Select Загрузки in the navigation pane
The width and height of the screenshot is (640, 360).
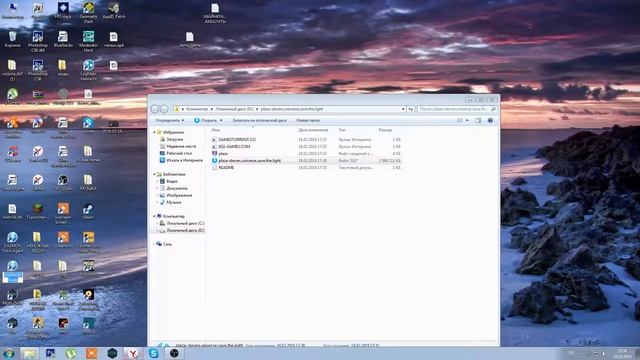[x=175, y=139]
